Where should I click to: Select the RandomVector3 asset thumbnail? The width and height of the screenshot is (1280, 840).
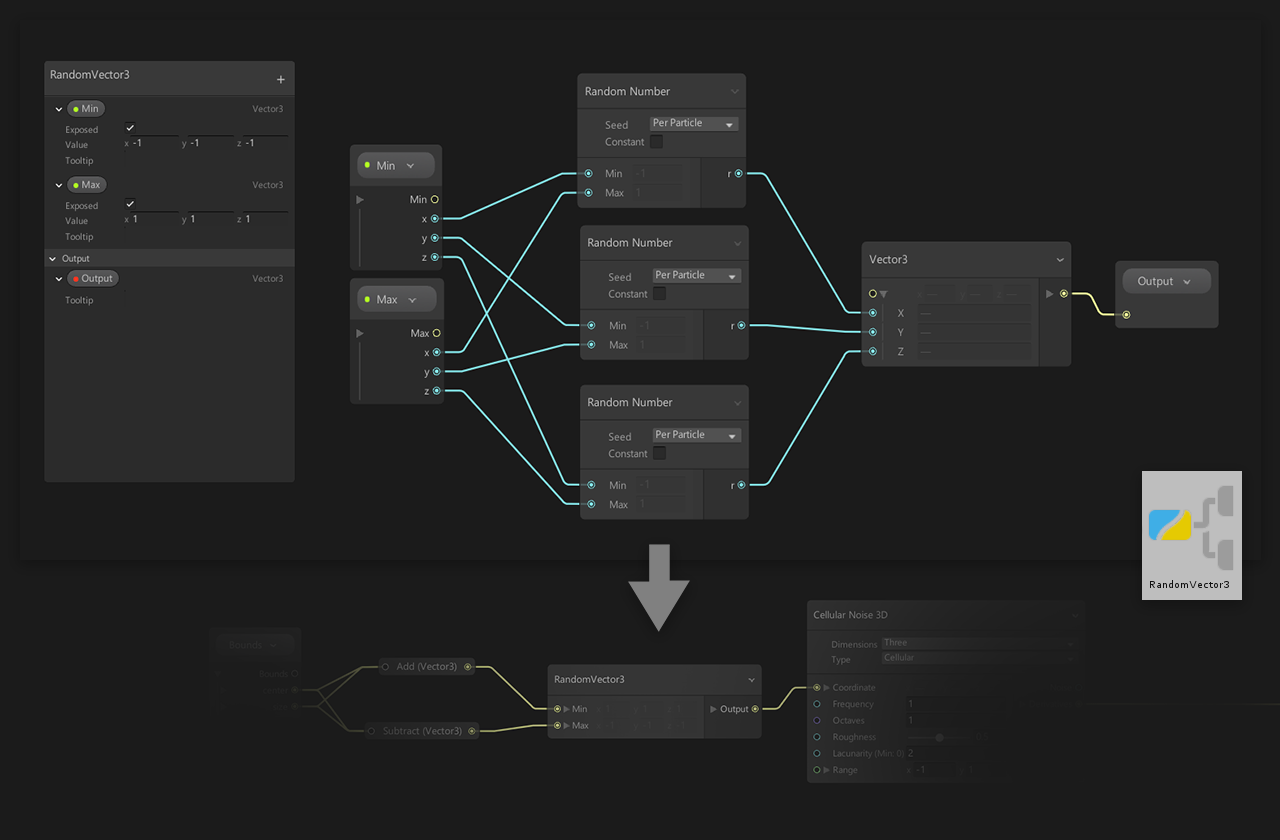[x=1191, y=527]
